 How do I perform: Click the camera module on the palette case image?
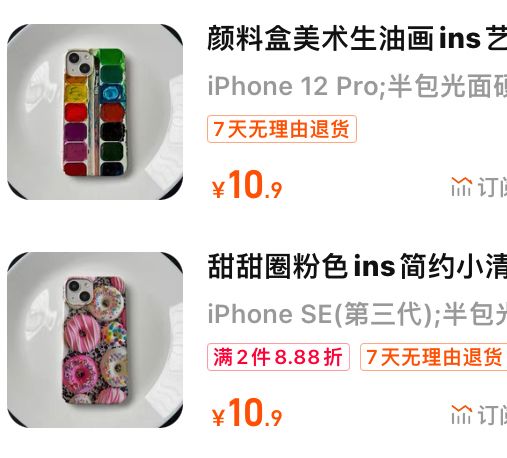point(80,62)
